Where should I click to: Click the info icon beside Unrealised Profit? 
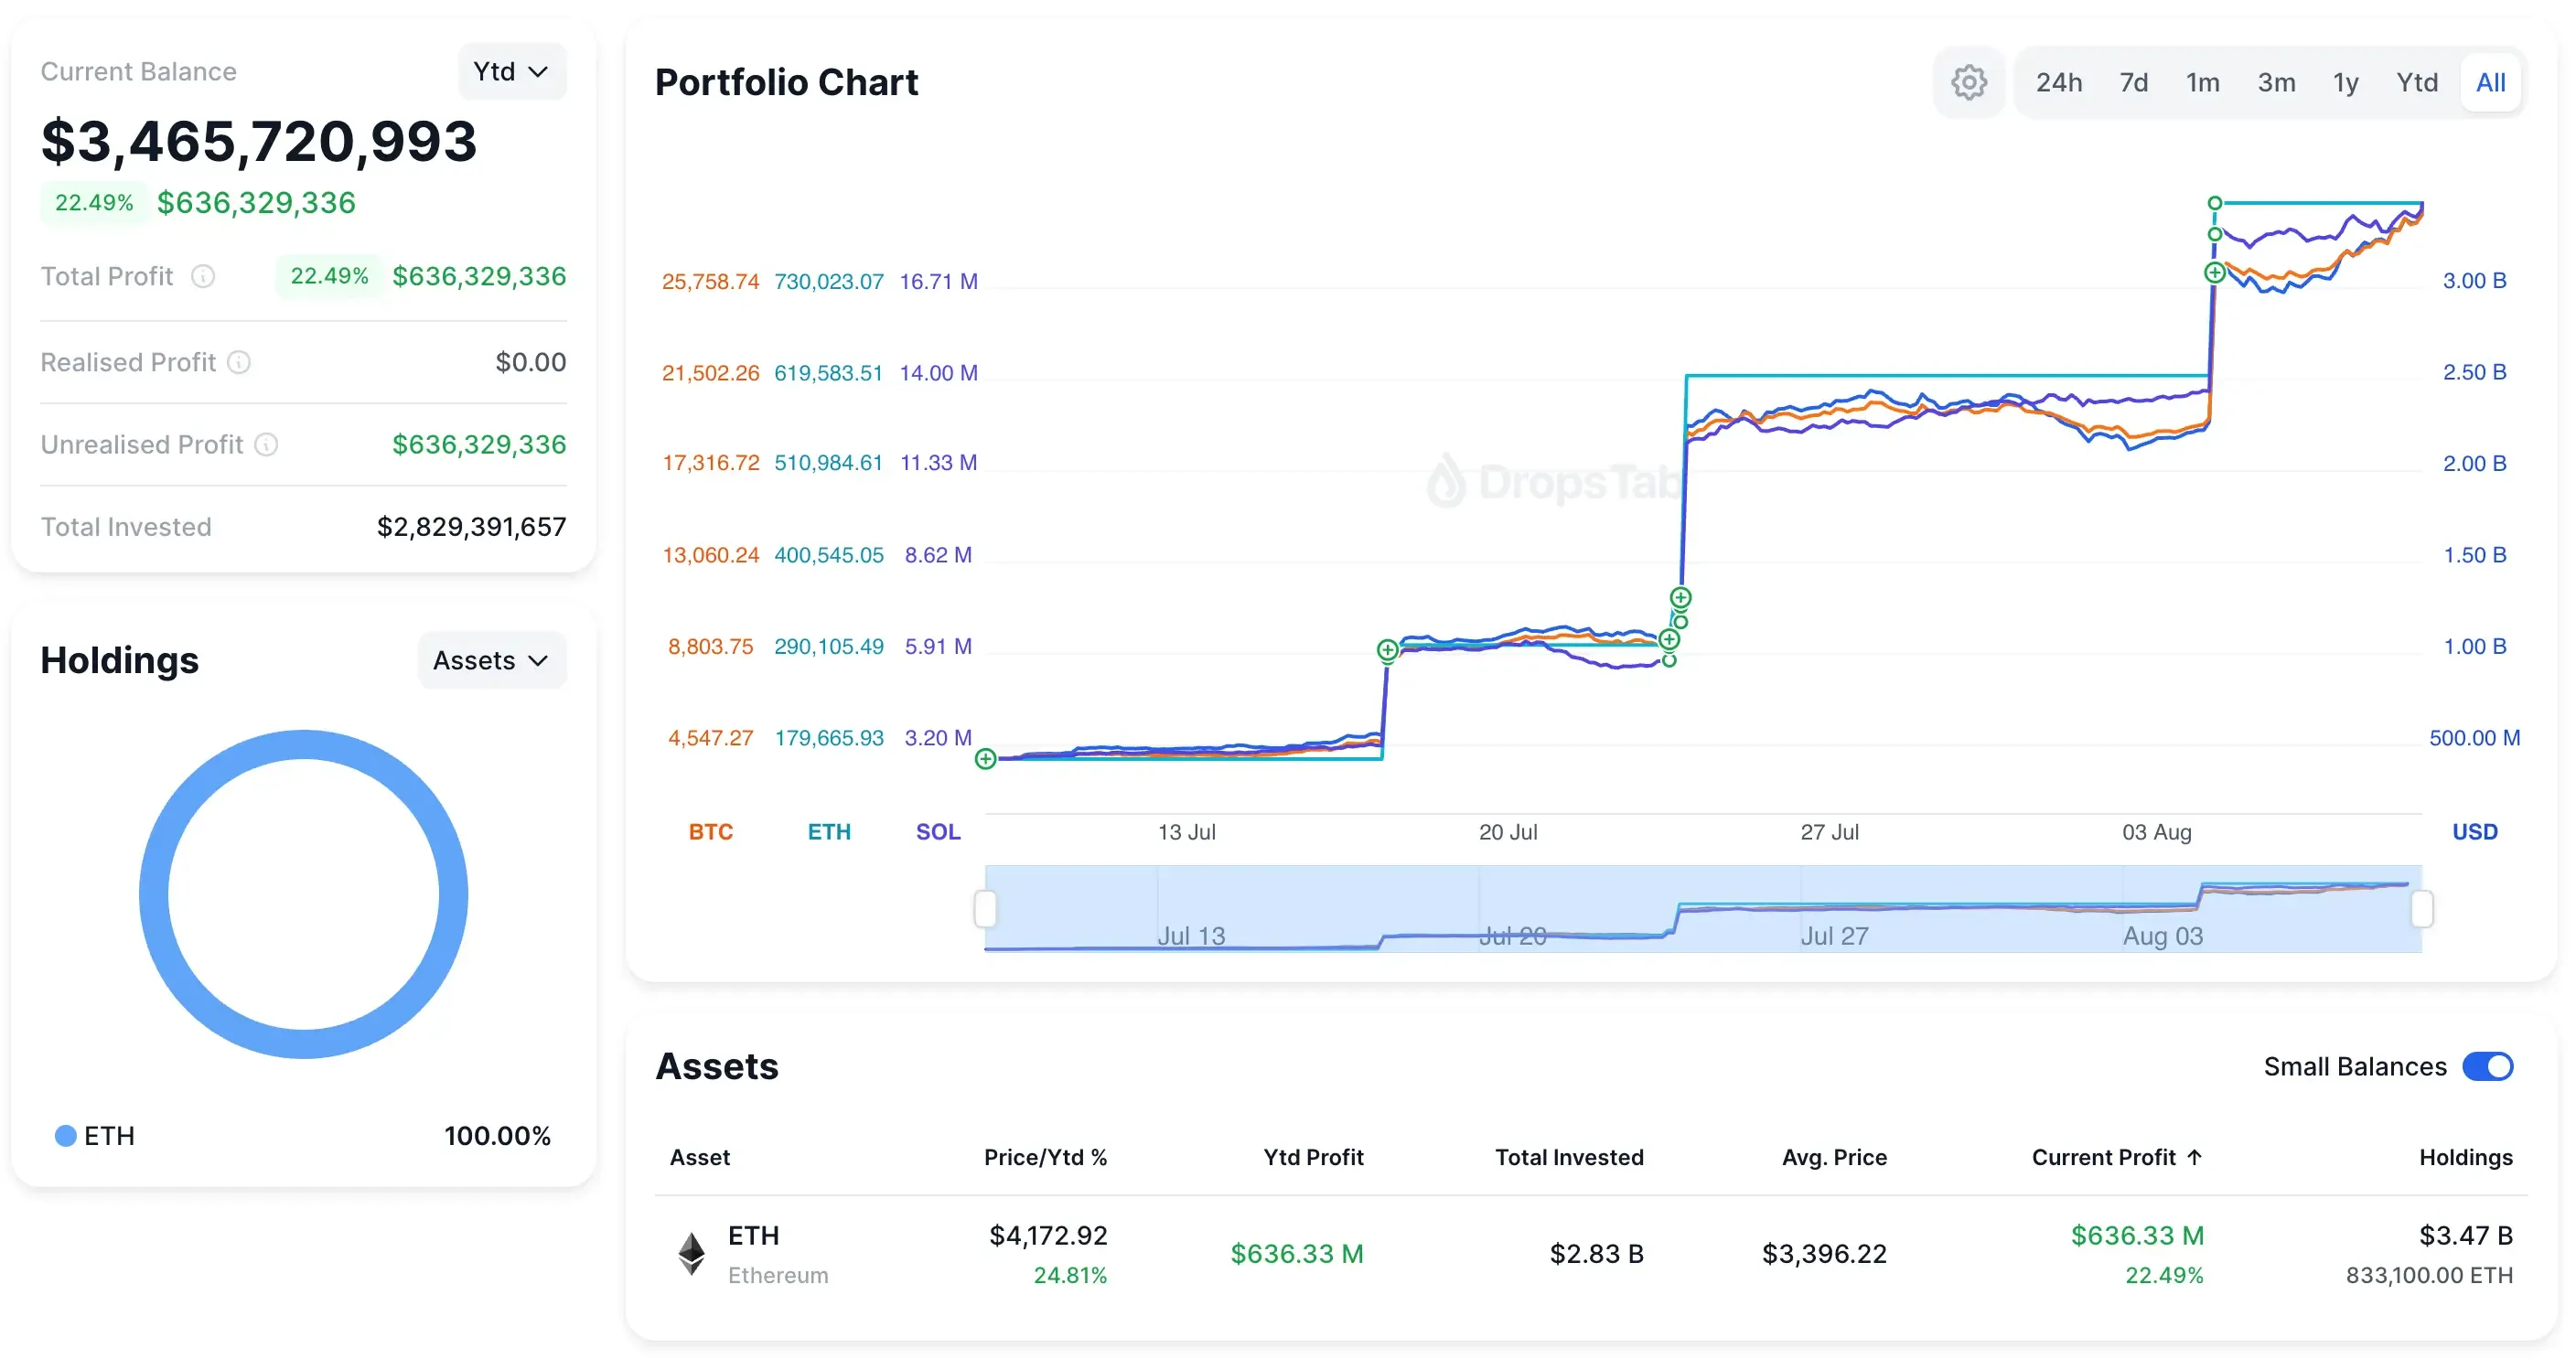click(x=267, y=445)
